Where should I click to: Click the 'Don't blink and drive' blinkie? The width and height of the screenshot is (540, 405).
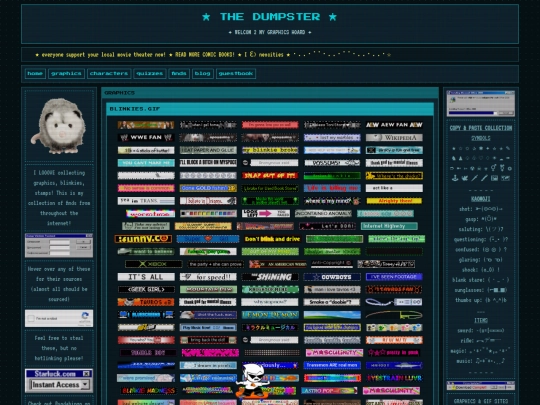coord(272,239)
